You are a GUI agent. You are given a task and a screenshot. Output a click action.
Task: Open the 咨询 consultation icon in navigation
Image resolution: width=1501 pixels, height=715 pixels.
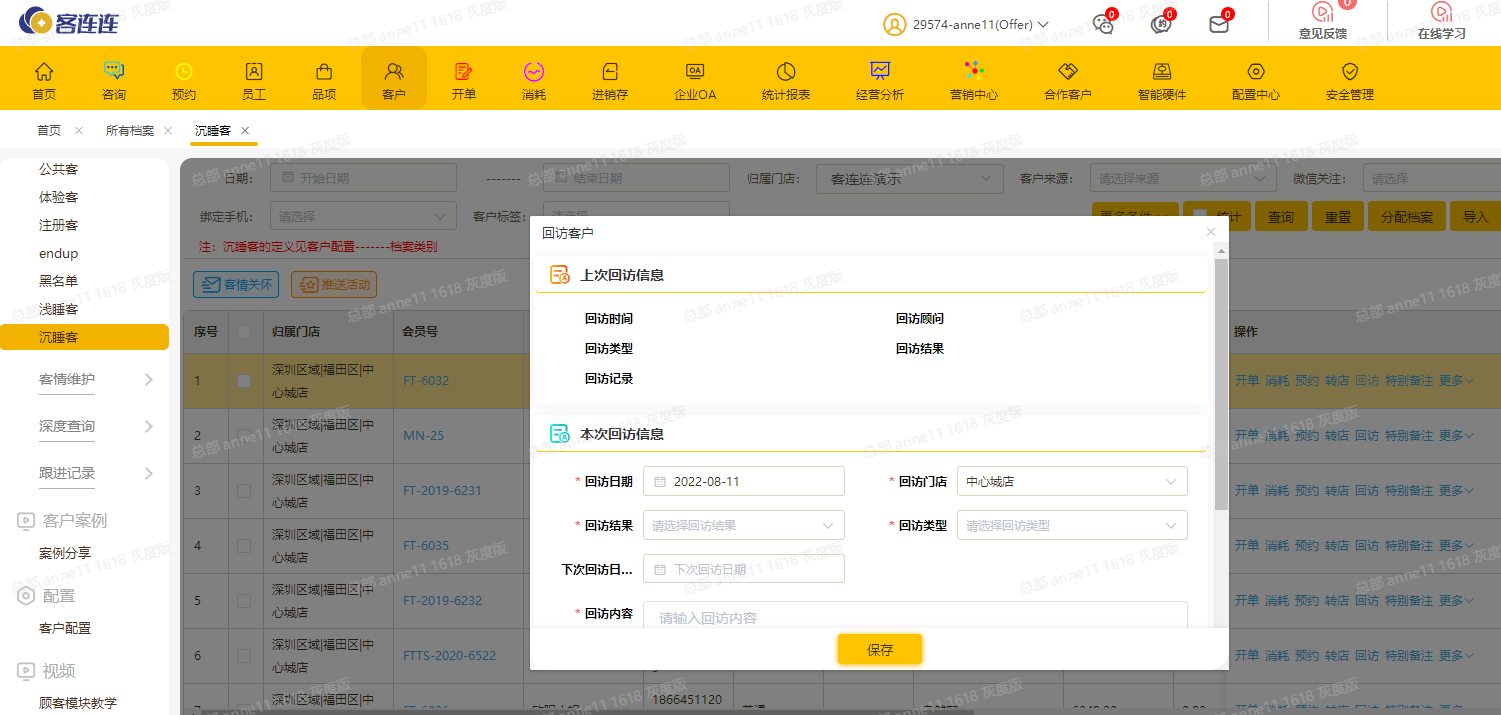pyautogui.click(x=114, y=72)
